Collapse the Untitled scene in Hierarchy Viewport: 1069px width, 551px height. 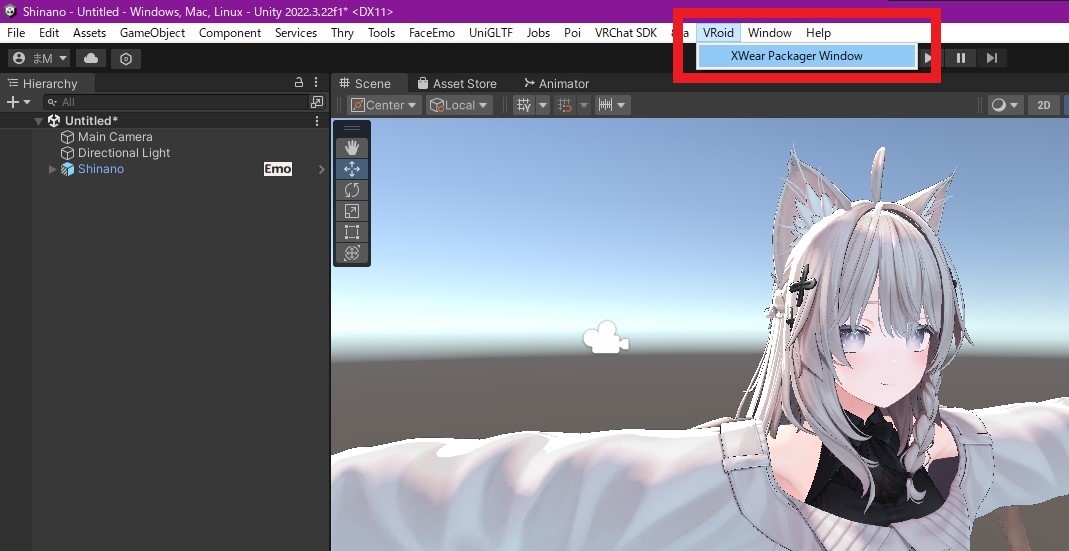[x=39, y=121]
